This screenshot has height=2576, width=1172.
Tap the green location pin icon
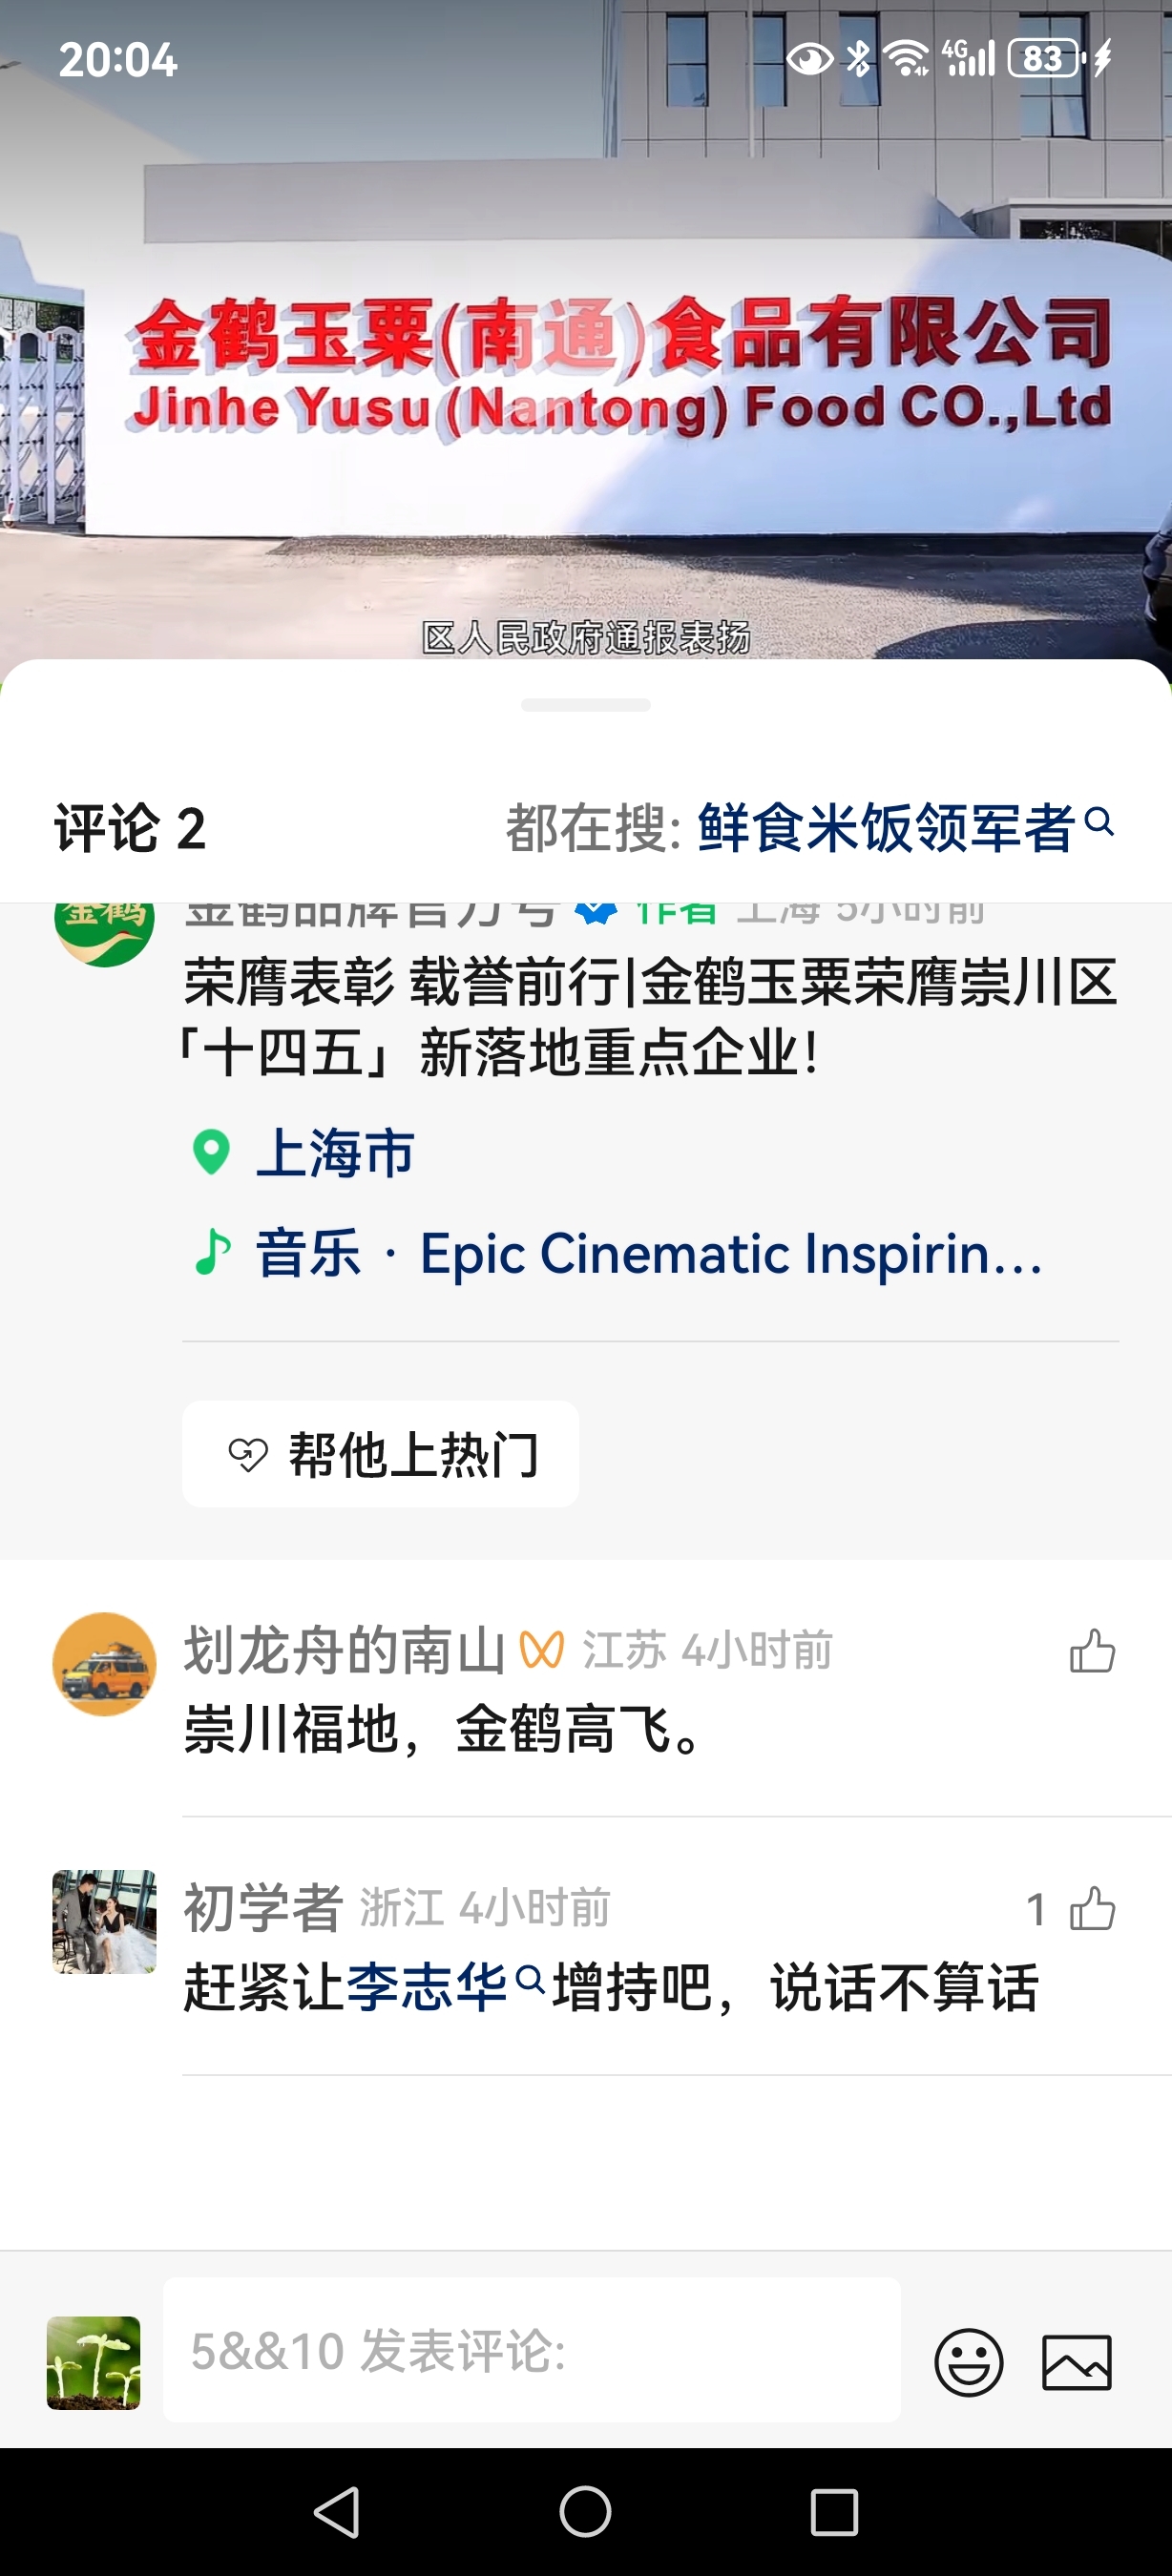(211, 1152)
